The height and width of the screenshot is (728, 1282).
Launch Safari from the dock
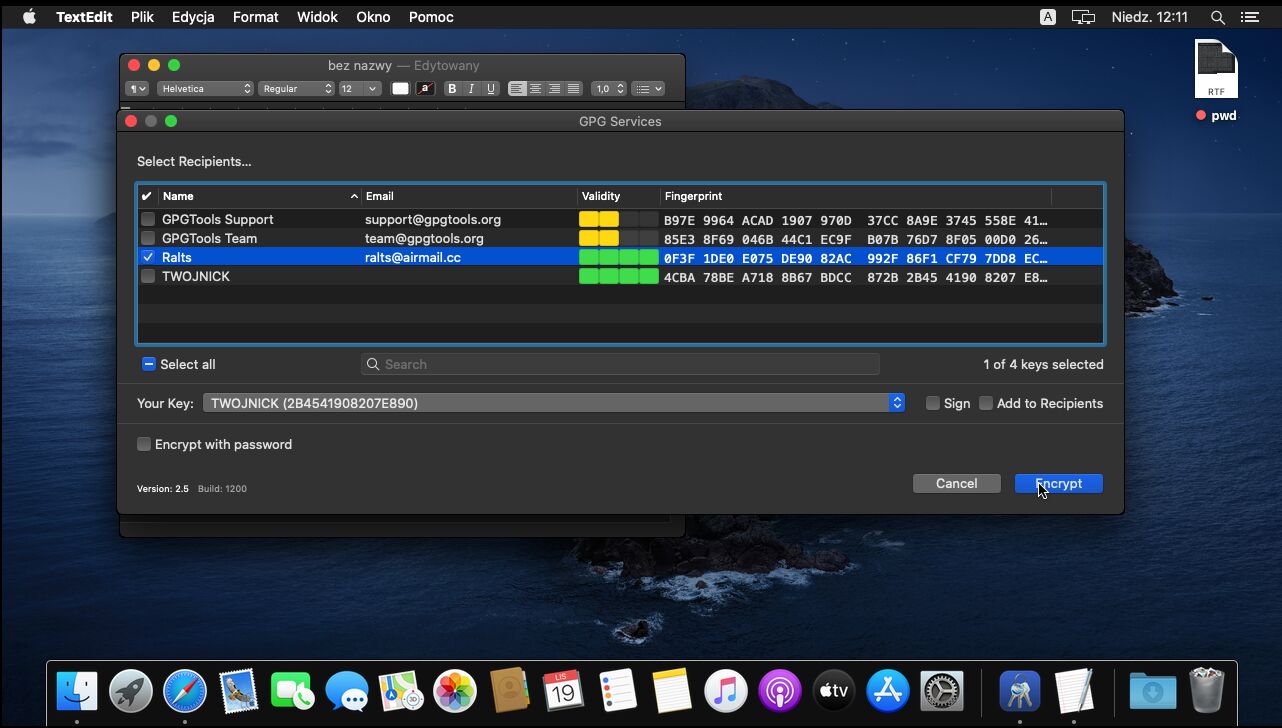[x=185, y=690]
